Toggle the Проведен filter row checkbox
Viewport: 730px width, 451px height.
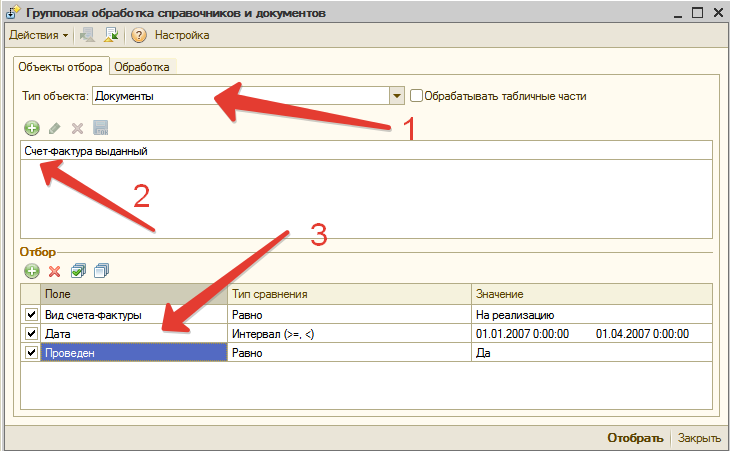tap(30, 352)
